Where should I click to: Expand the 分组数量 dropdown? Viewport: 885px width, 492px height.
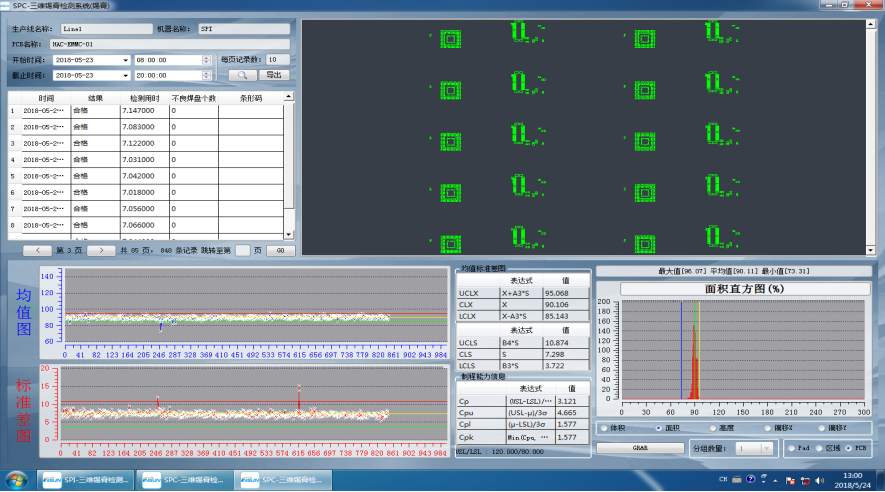click(766, 448)
